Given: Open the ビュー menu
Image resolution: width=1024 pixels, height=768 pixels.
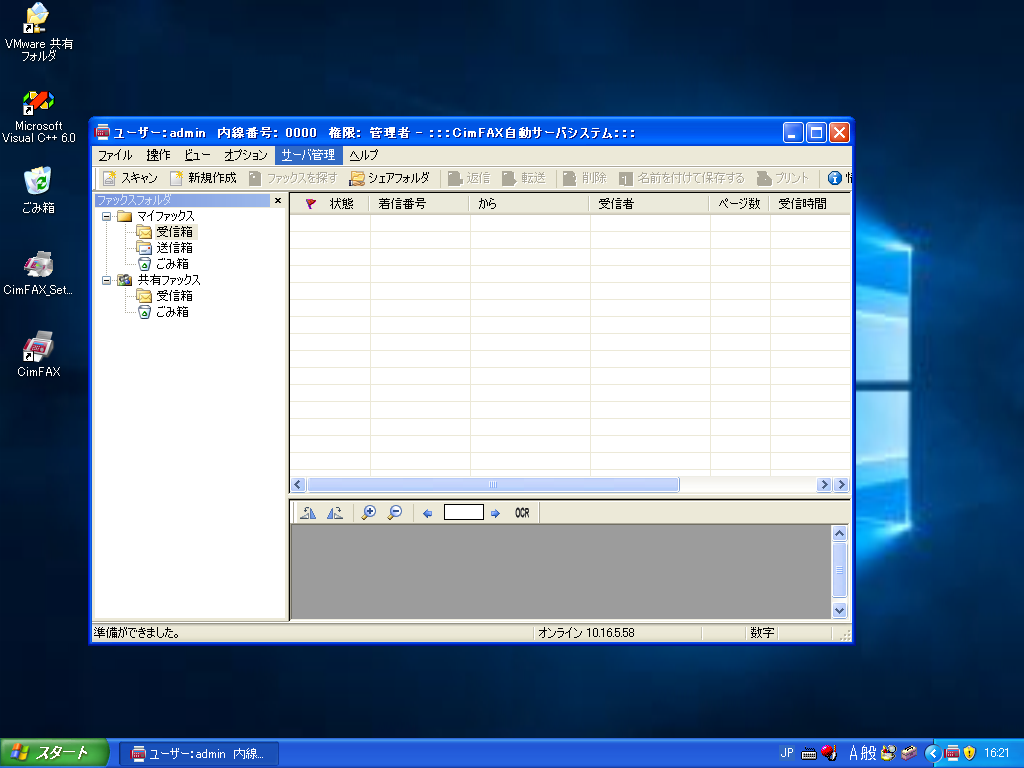Looking at the screenshot, I should click(x=197, y=155).
